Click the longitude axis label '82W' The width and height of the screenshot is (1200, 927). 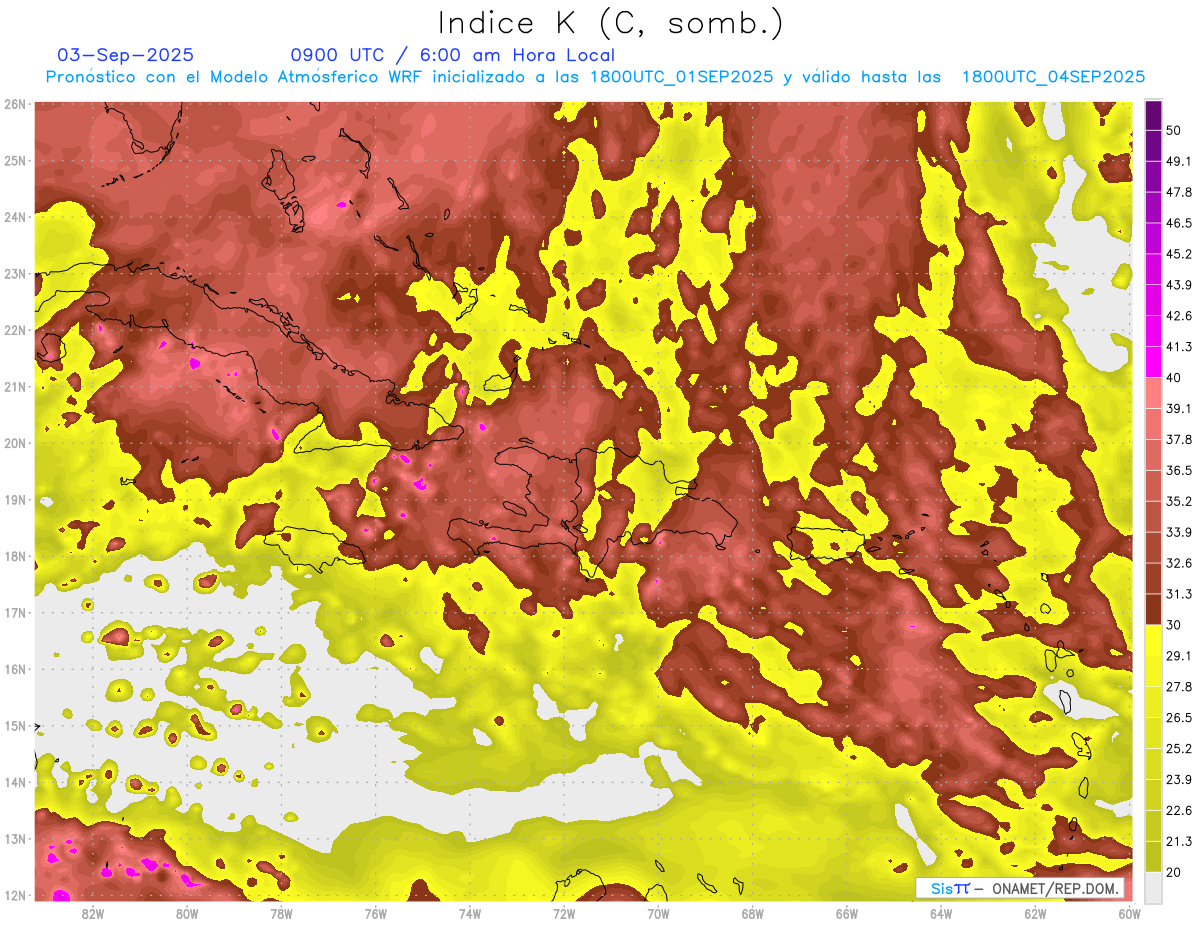93,913
